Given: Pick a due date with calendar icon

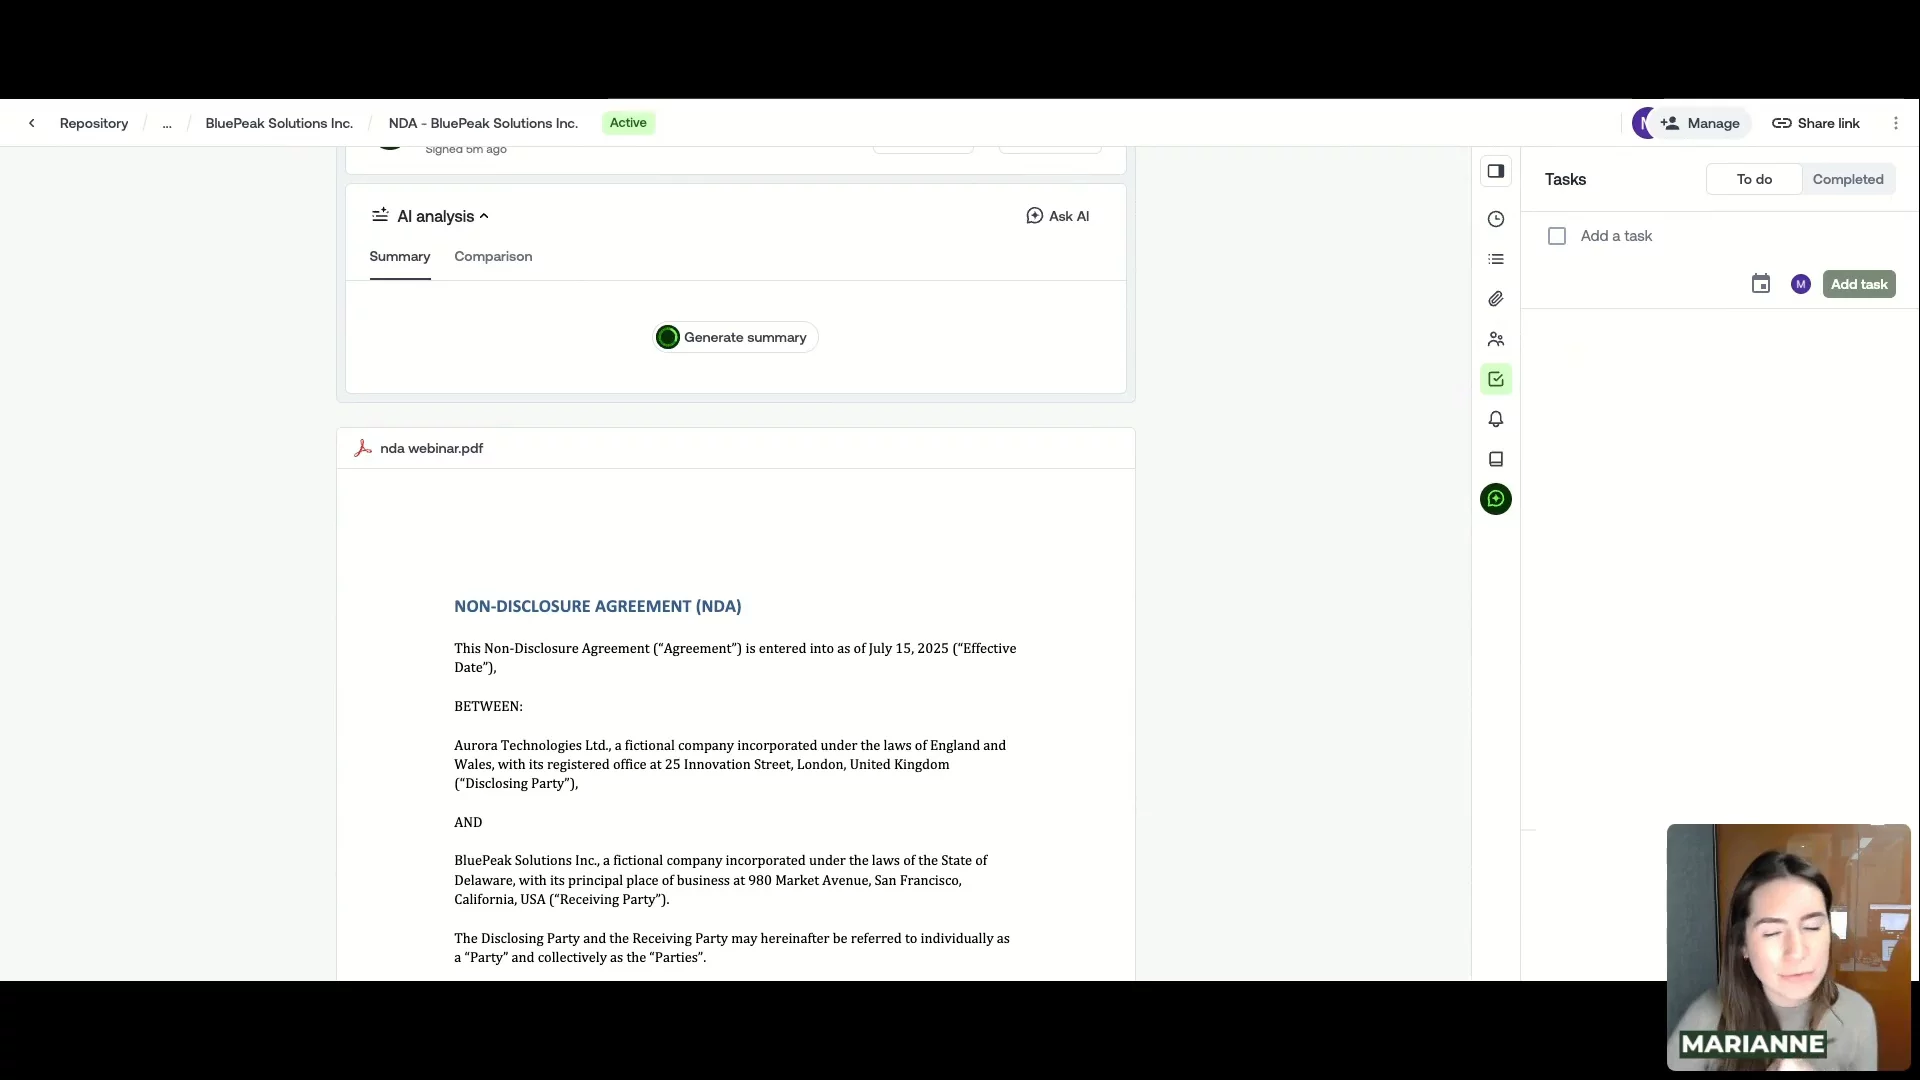Looking at the screenshot, I should [x=1760, y=284].
